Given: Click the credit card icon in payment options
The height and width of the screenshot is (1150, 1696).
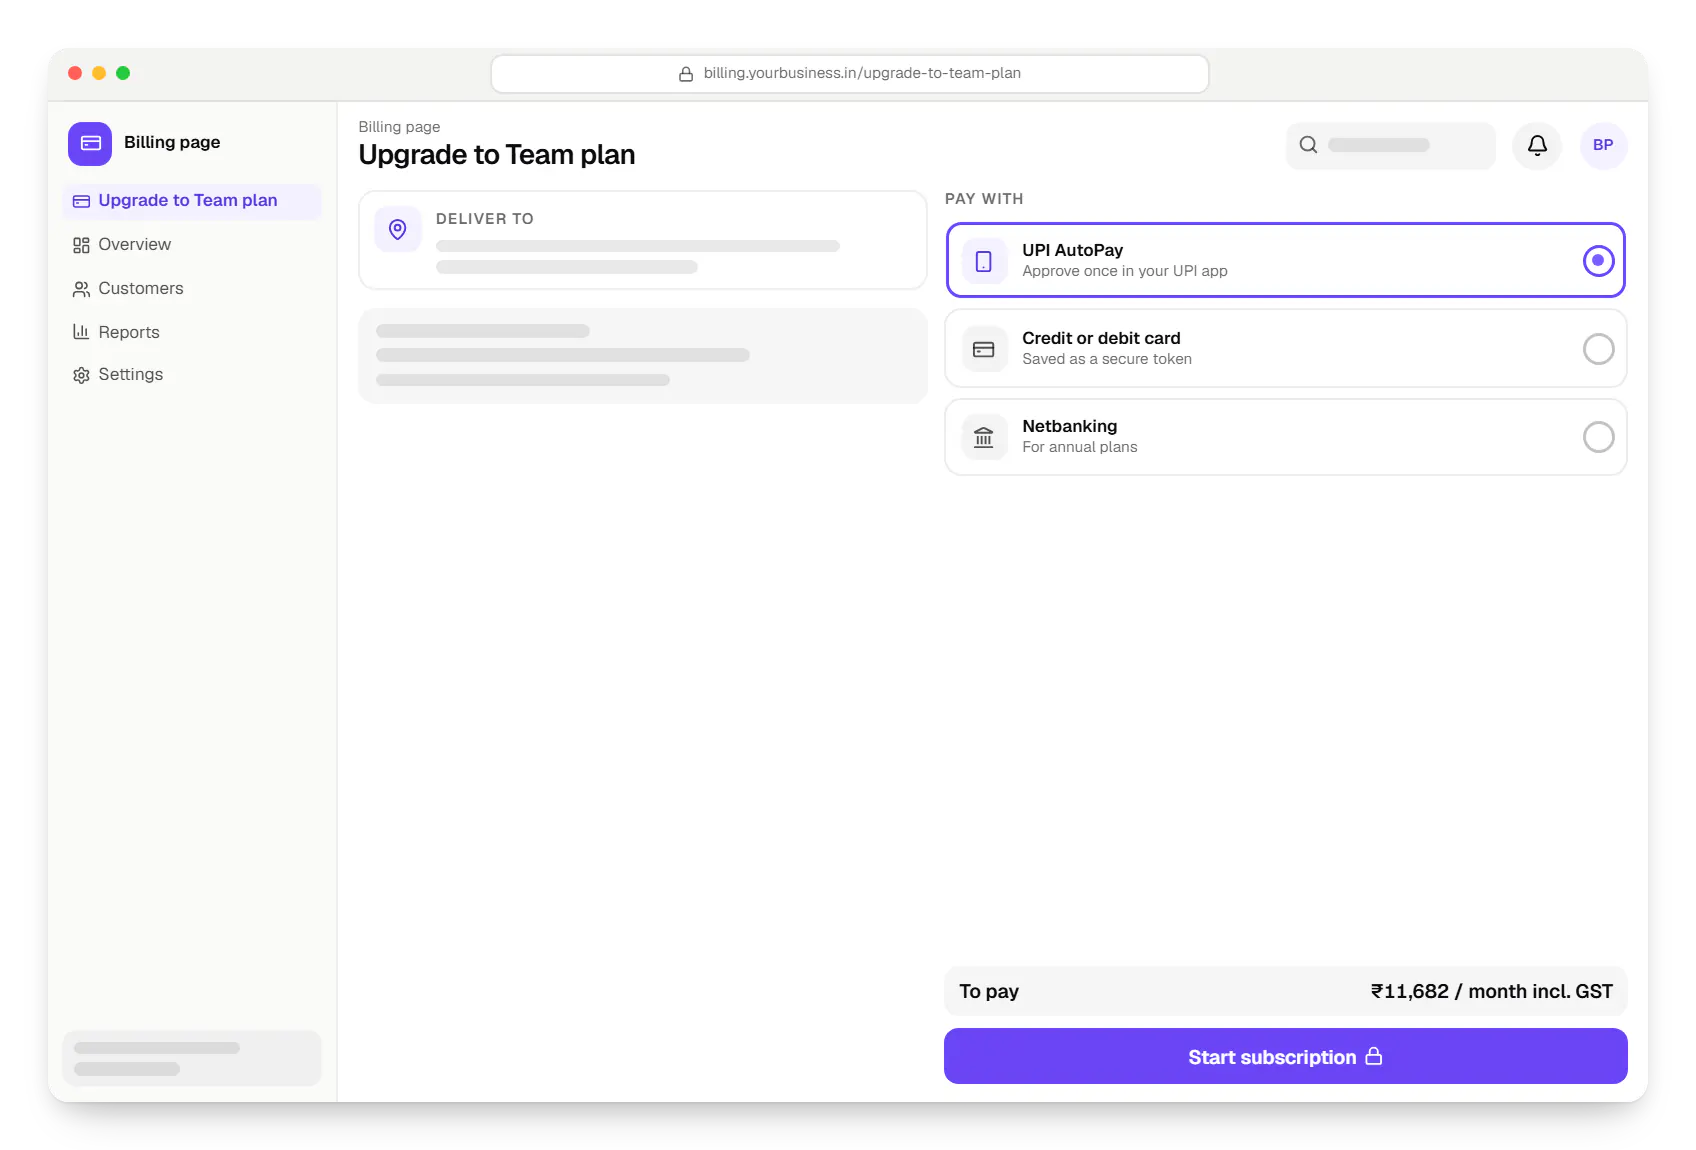Looking at the screenshot, I should coord(984,349).
